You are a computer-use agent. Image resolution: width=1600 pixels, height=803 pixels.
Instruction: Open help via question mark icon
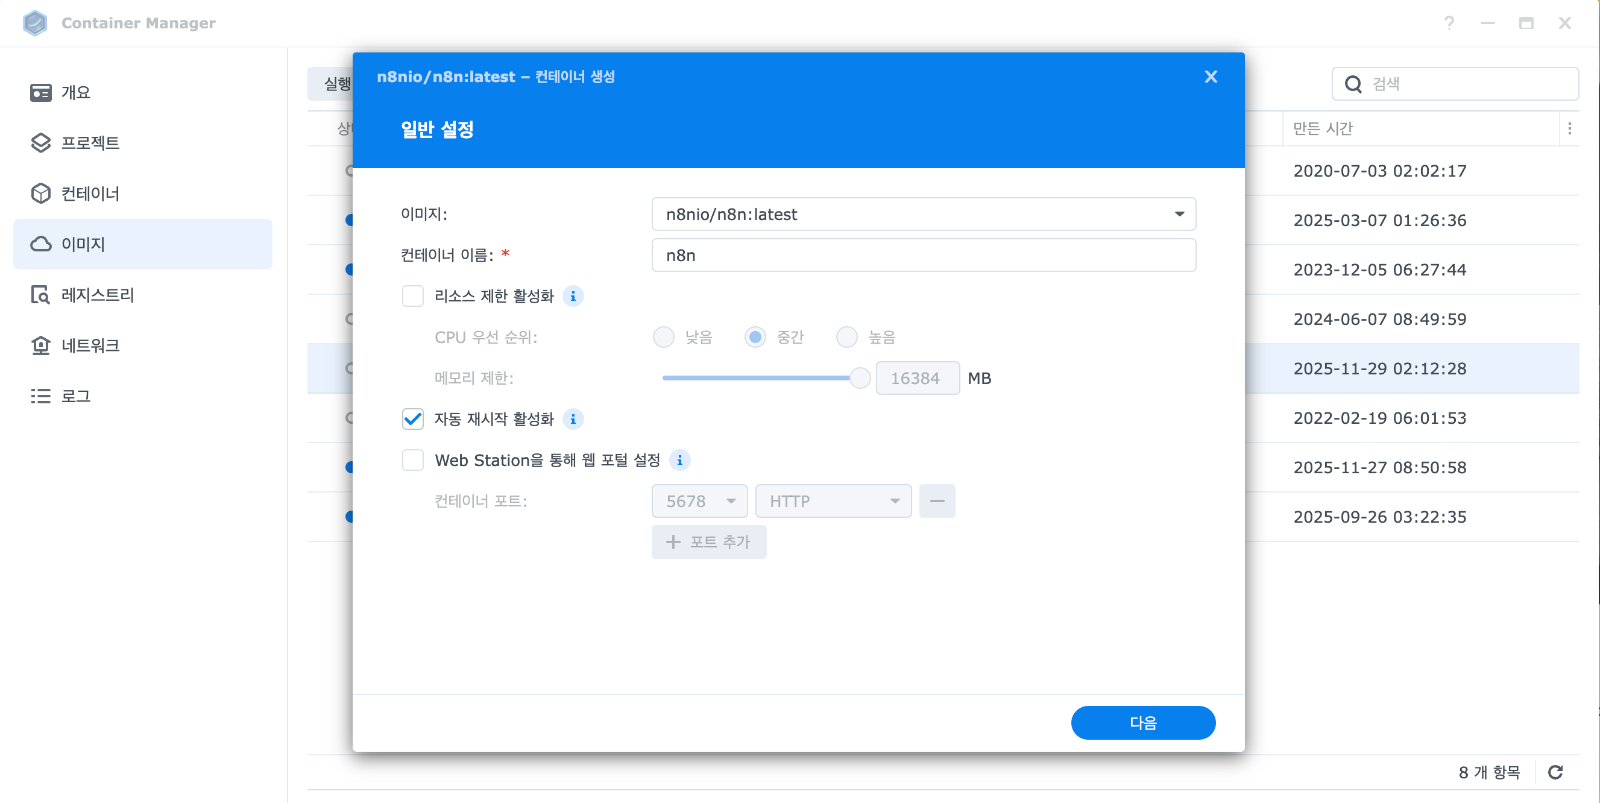tap(1449, 23)
